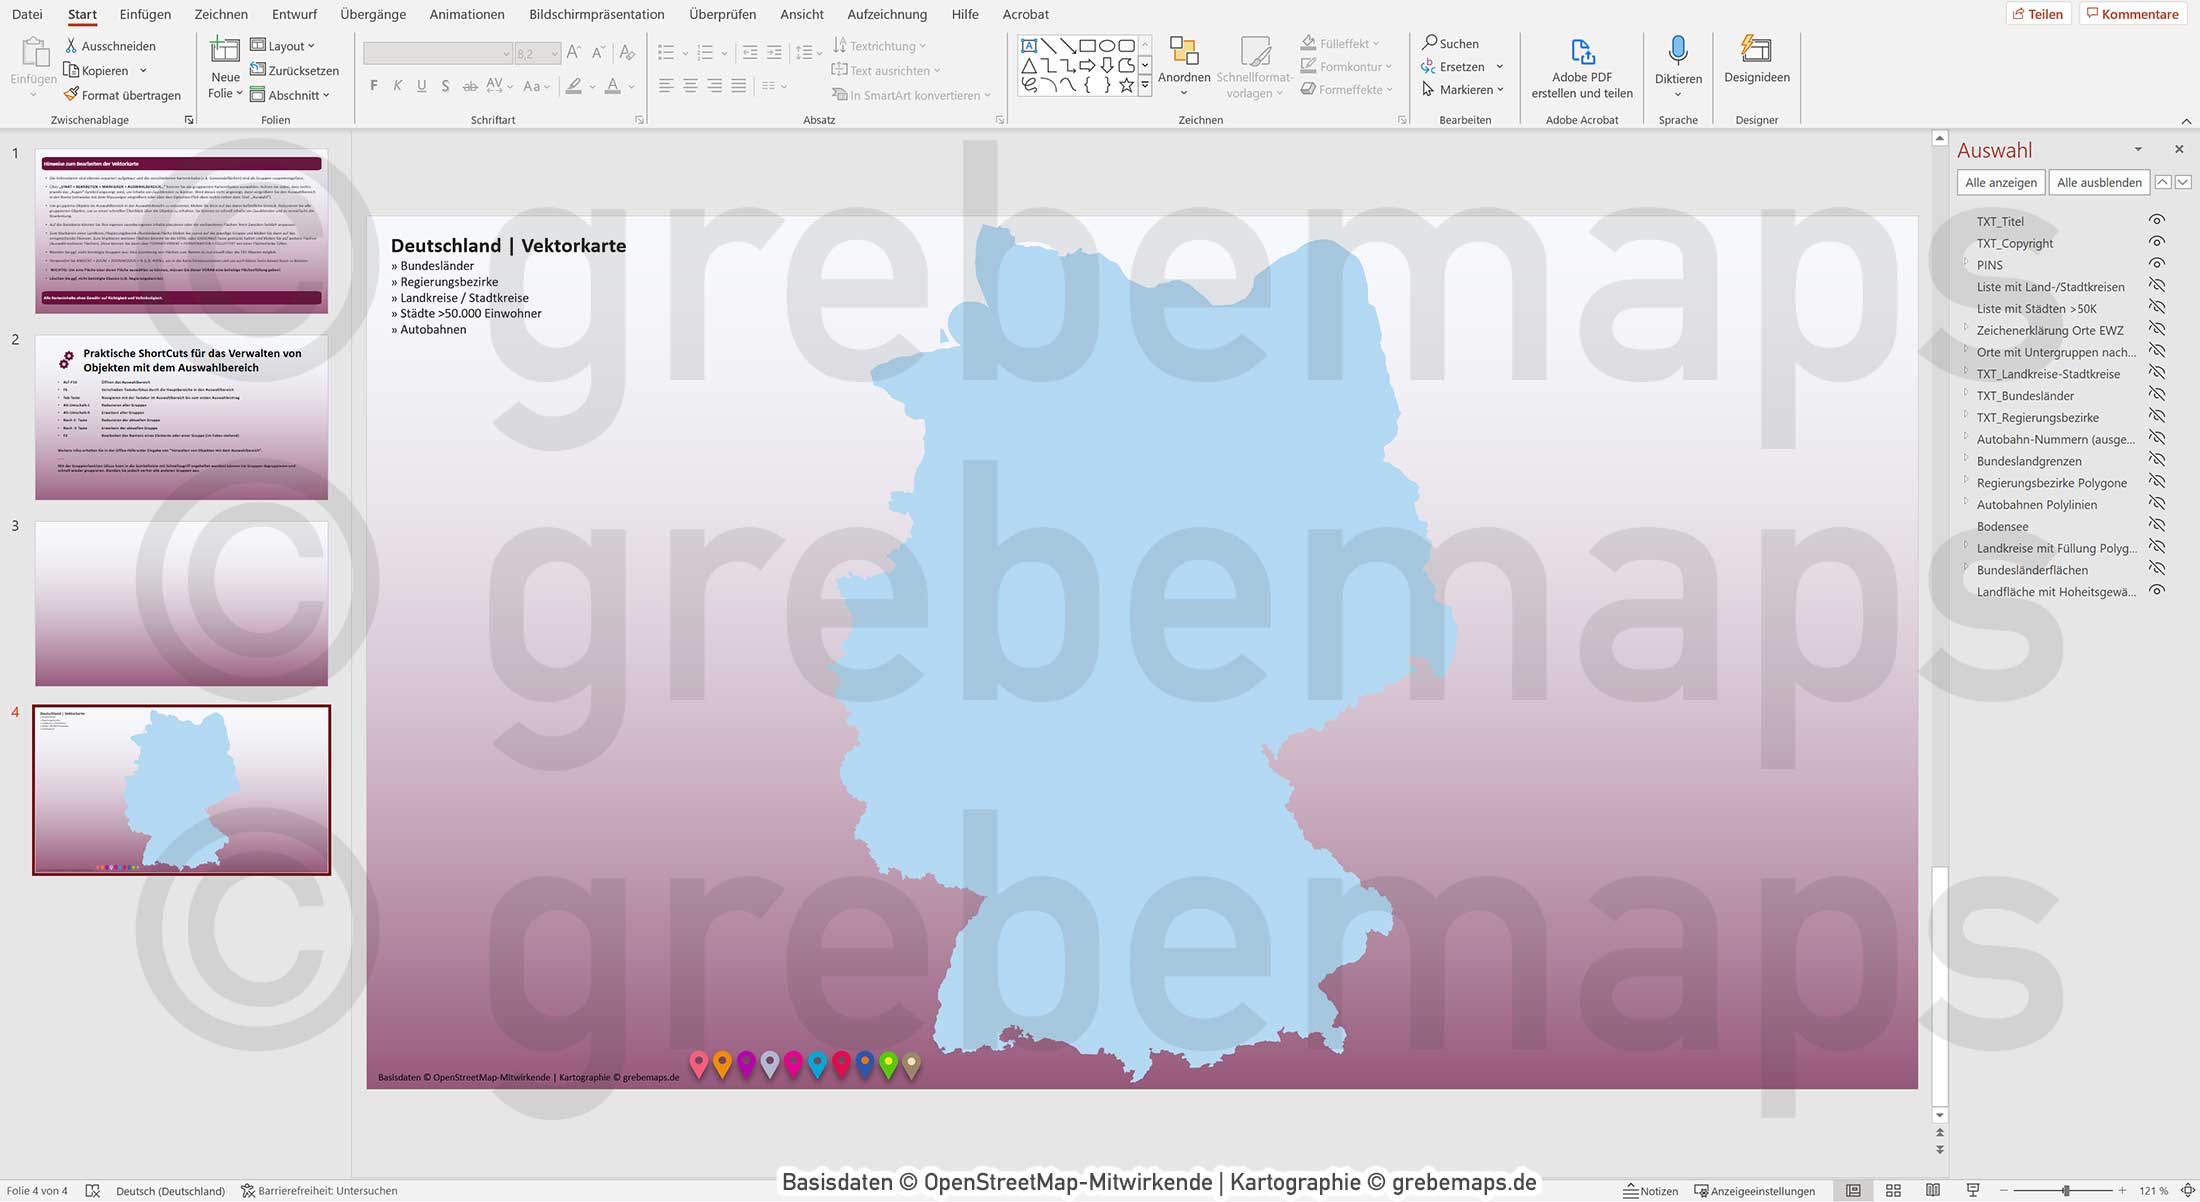Viewport: 2200px width, 1202px height.
Task: Open the font size dropdown
Action: click(555, 53)
